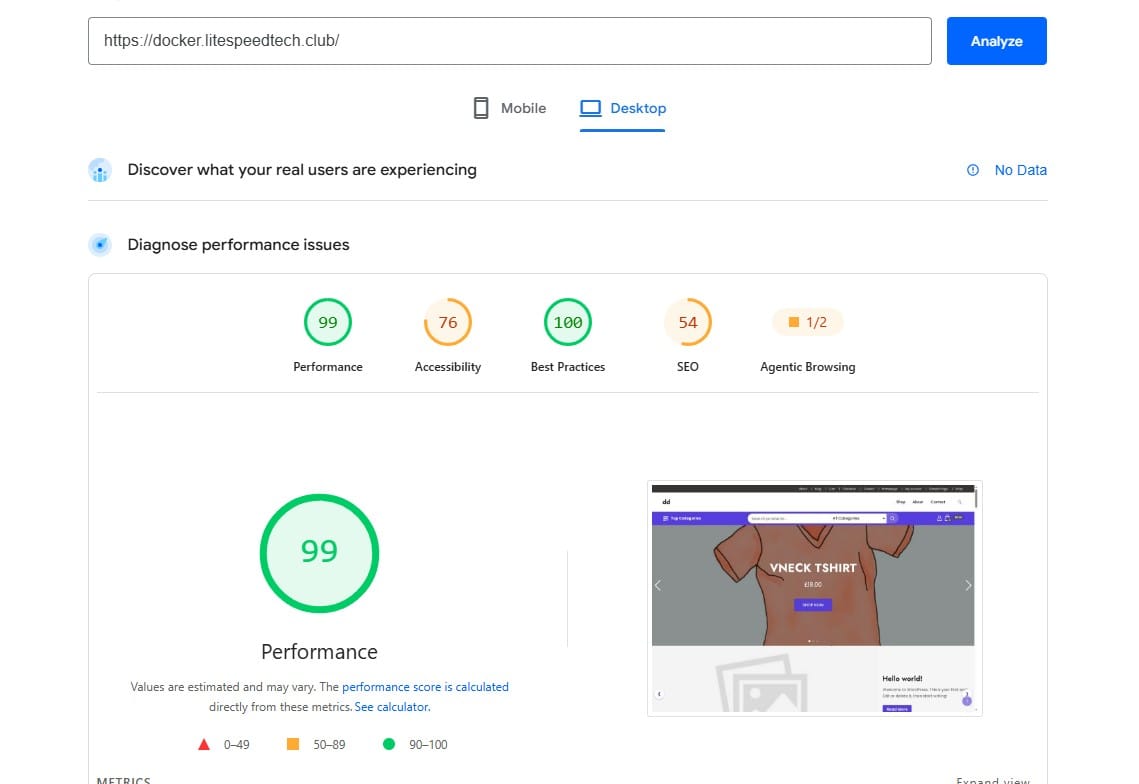Jump to the Accessibility score gauge 76

coord(447,322)
